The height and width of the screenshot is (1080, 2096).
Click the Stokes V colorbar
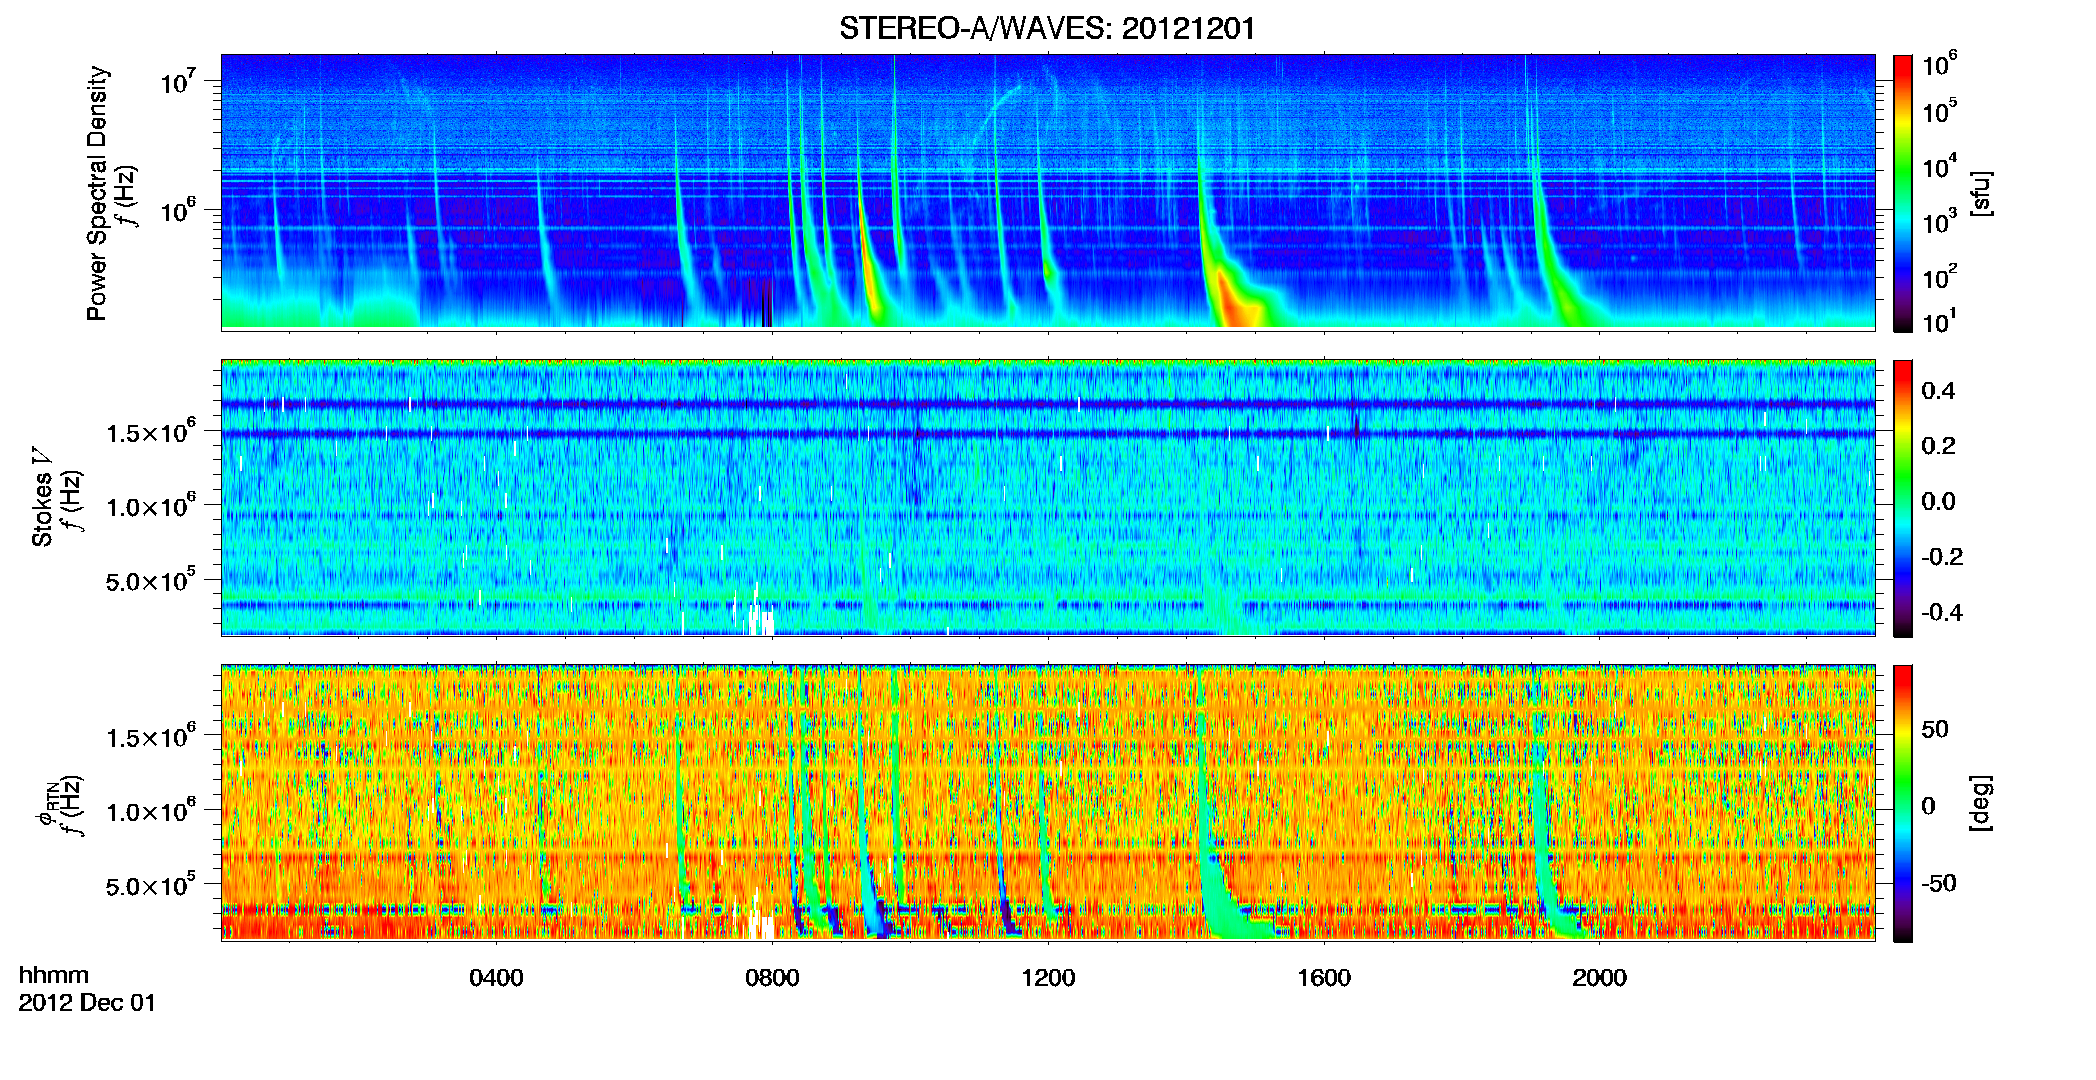tap(1903, 498)
